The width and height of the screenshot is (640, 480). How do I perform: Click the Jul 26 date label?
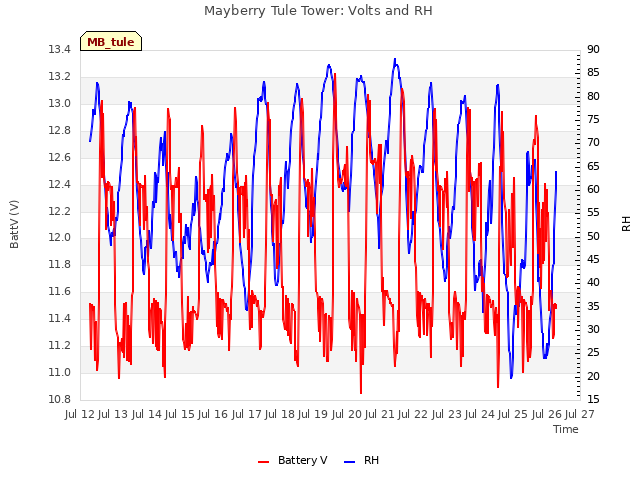(547, 415)
